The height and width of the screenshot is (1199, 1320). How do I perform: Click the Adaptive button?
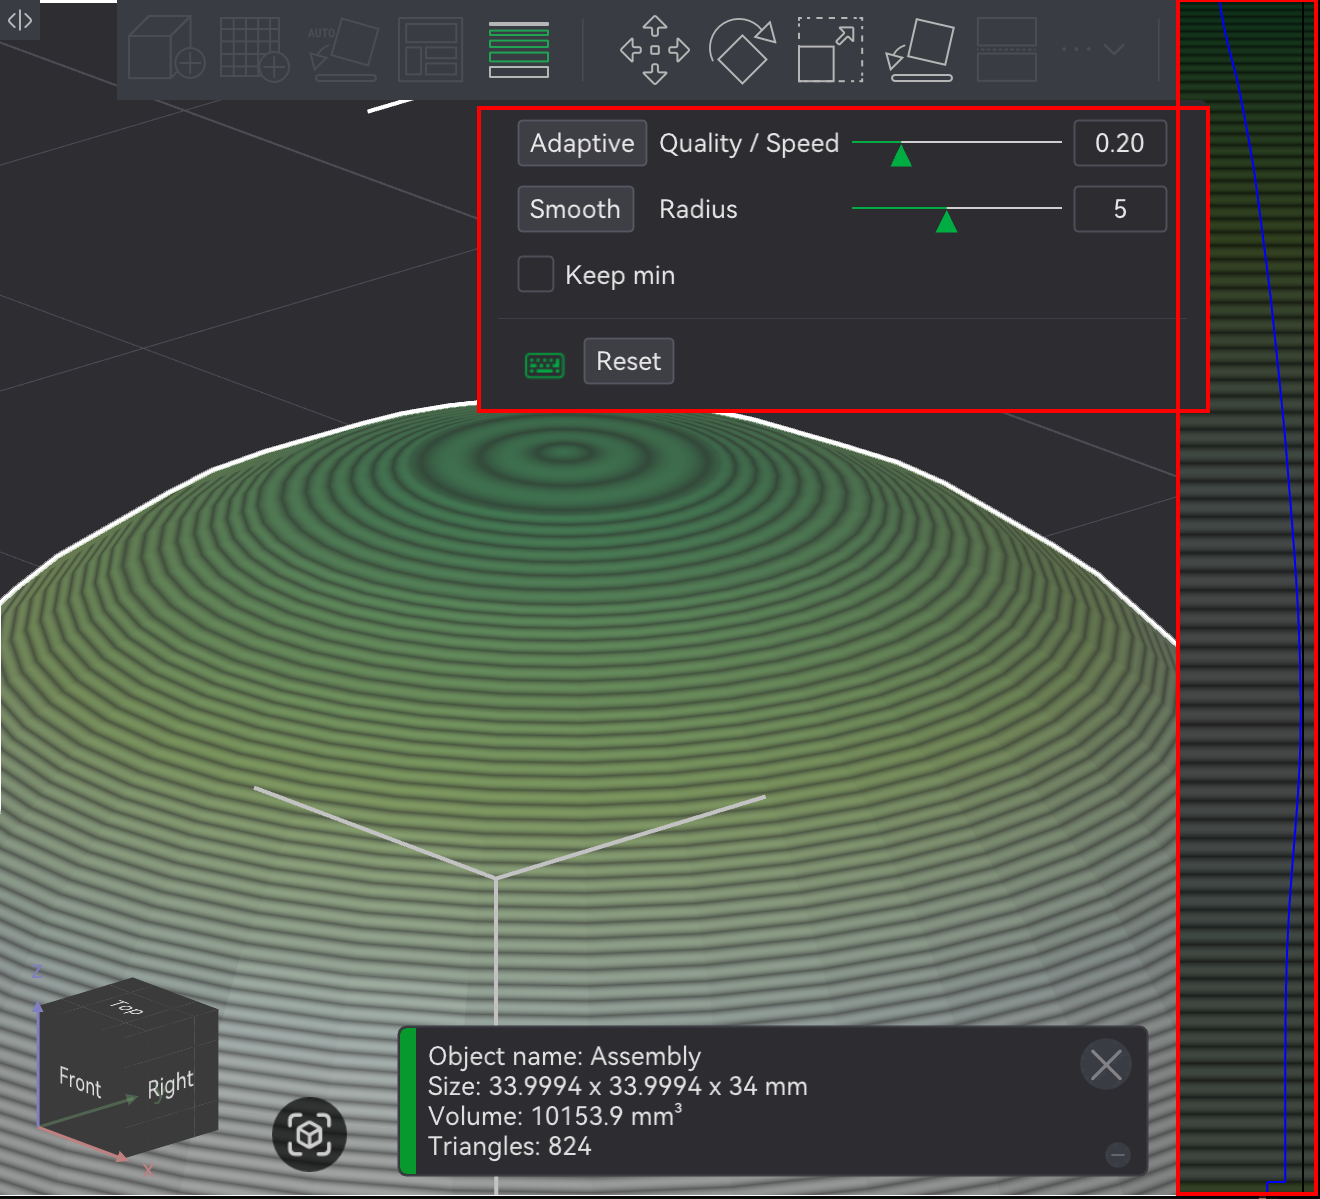click(582, 143)
